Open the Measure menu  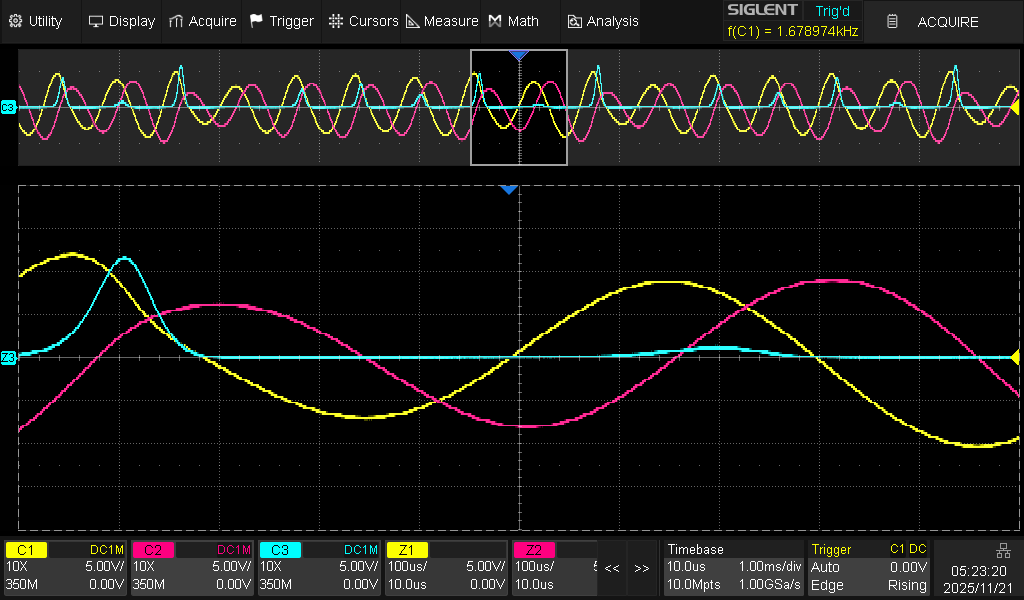pyautogui.click(x=441, y=21)
